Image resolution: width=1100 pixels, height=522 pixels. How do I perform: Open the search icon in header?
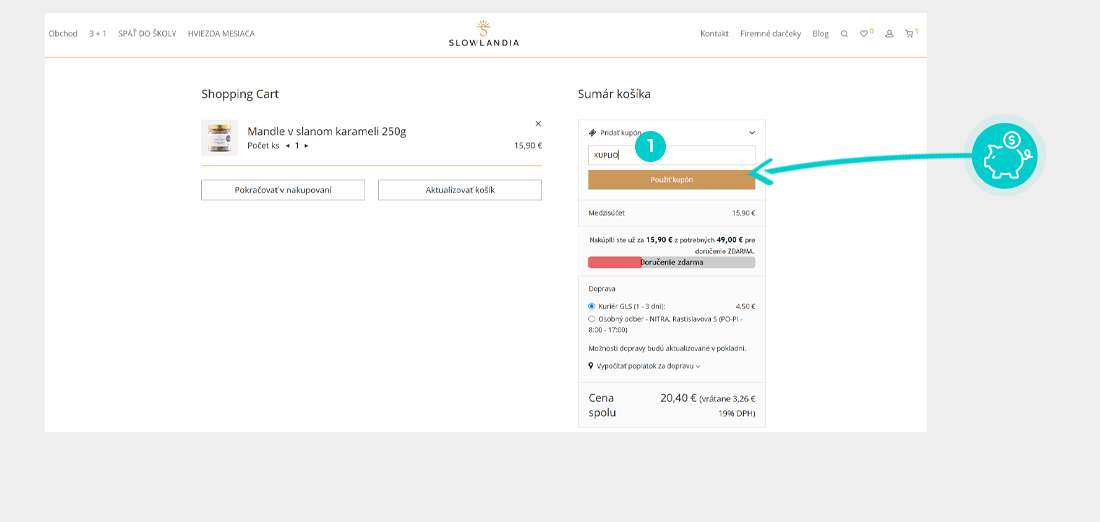(844, 34)
